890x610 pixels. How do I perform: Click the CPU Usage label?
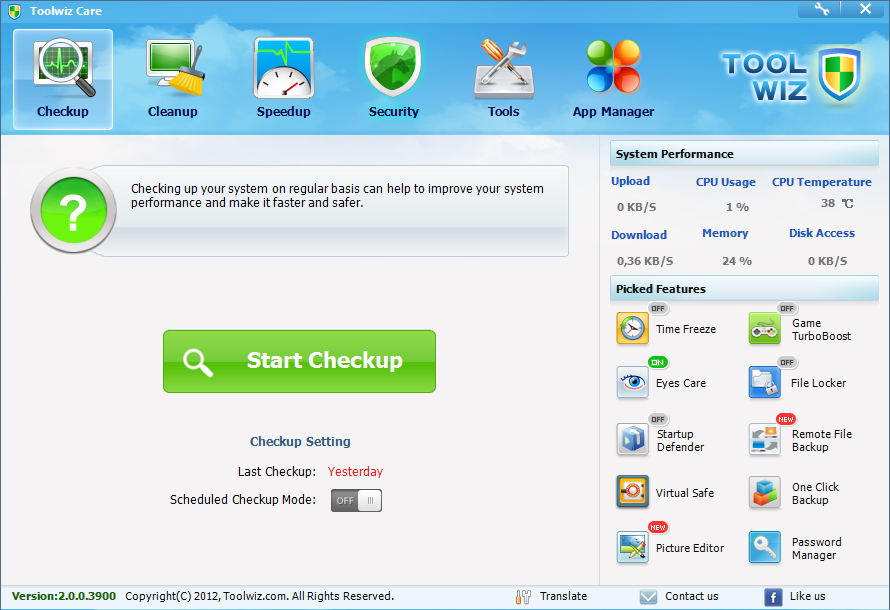[x=725, y=182]
